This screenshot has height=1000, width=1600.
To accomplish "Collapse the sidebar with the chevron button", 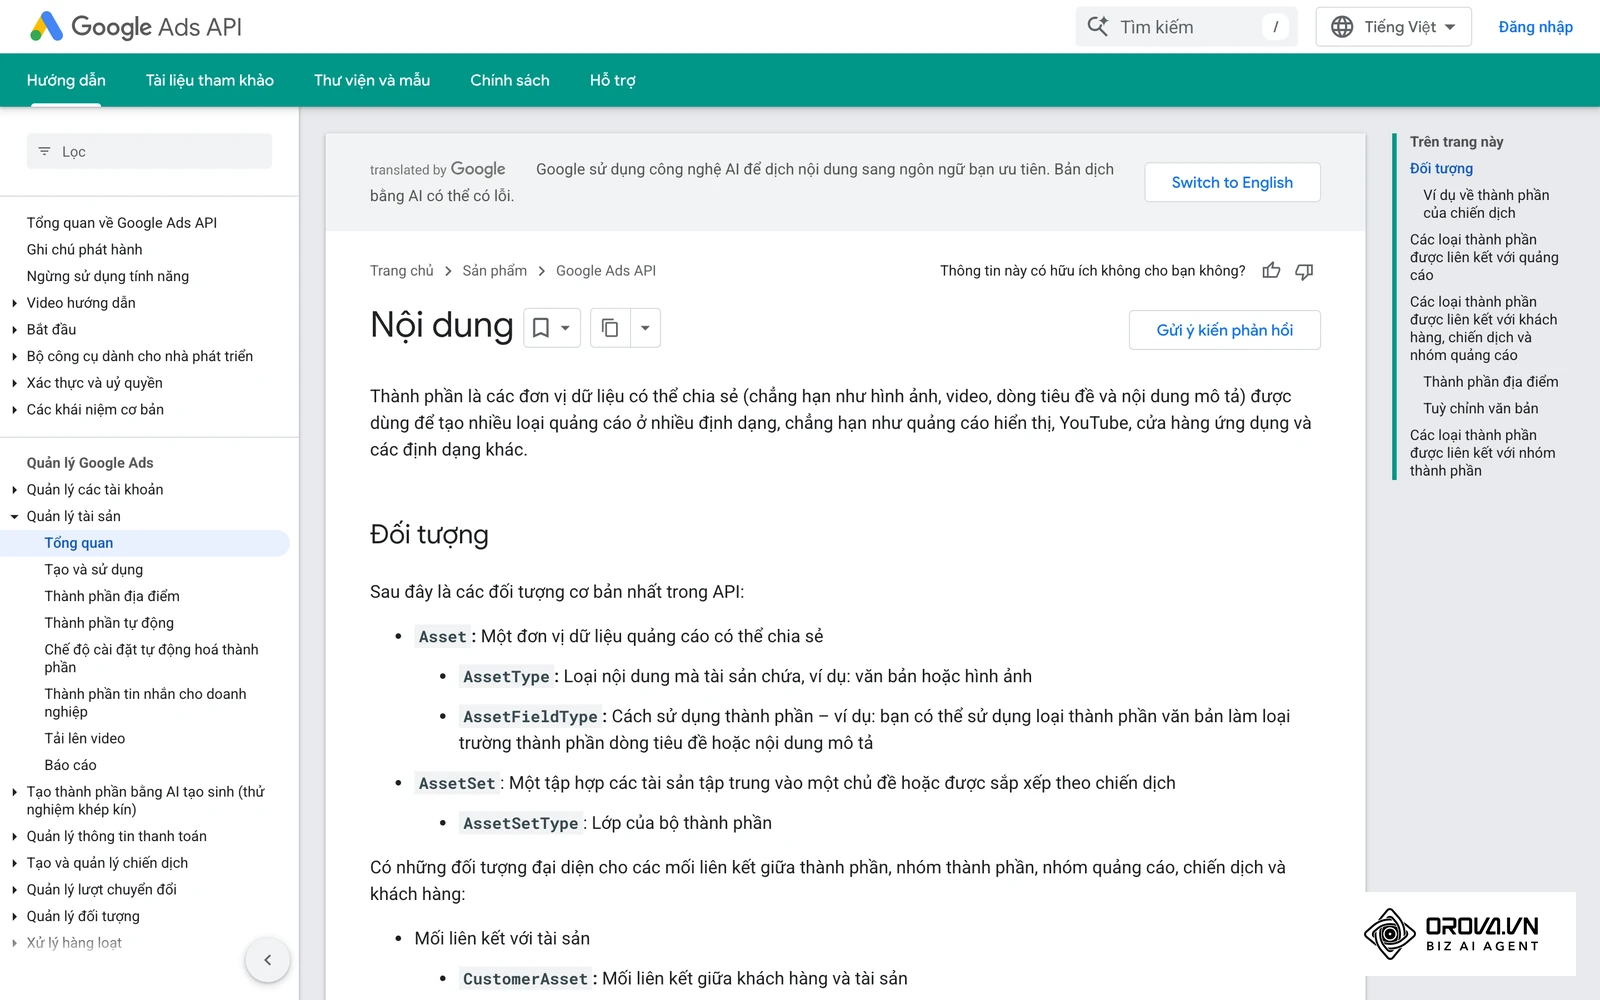I will (x=267, y=960).
